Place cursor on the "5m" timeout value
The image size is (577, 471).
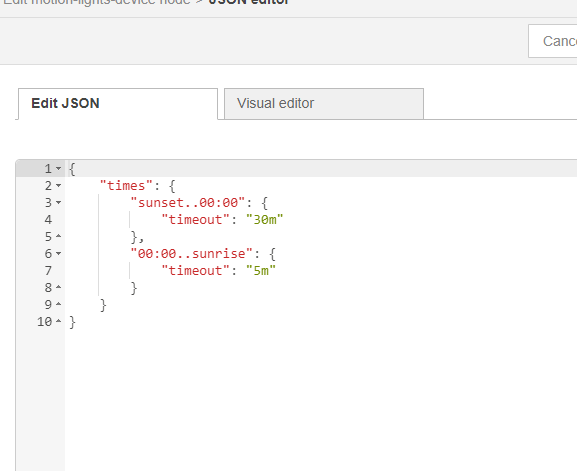coord(261,271)
